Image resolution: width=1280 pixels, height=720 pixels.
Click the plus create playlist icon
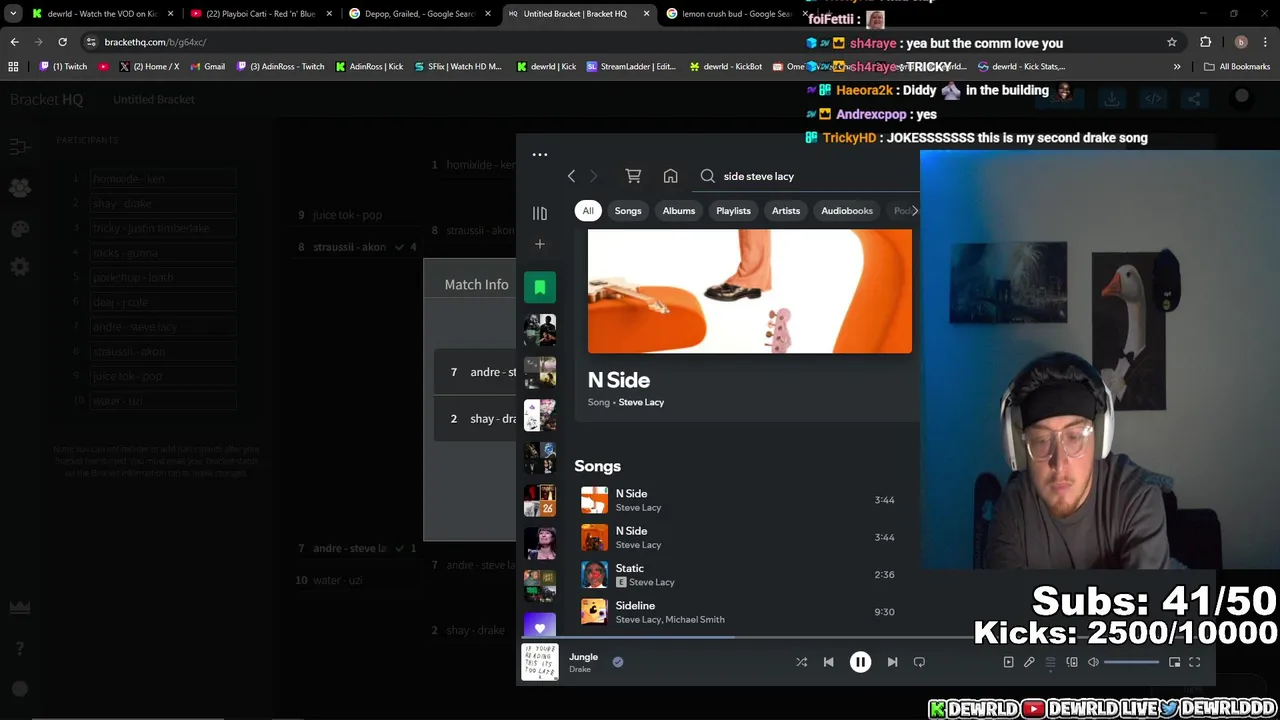tap(540, 244)
